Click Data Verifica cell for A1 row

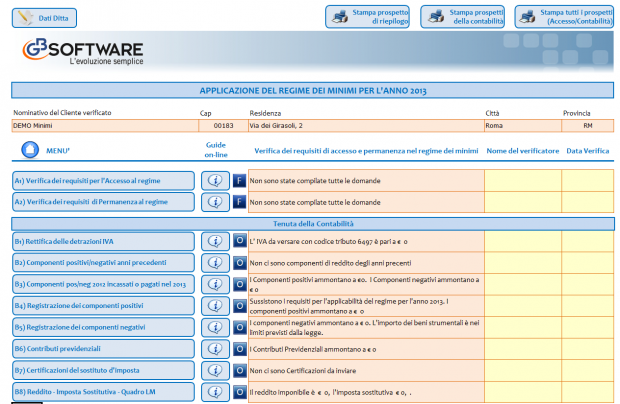pyautogui.click(x=588, y=181)
